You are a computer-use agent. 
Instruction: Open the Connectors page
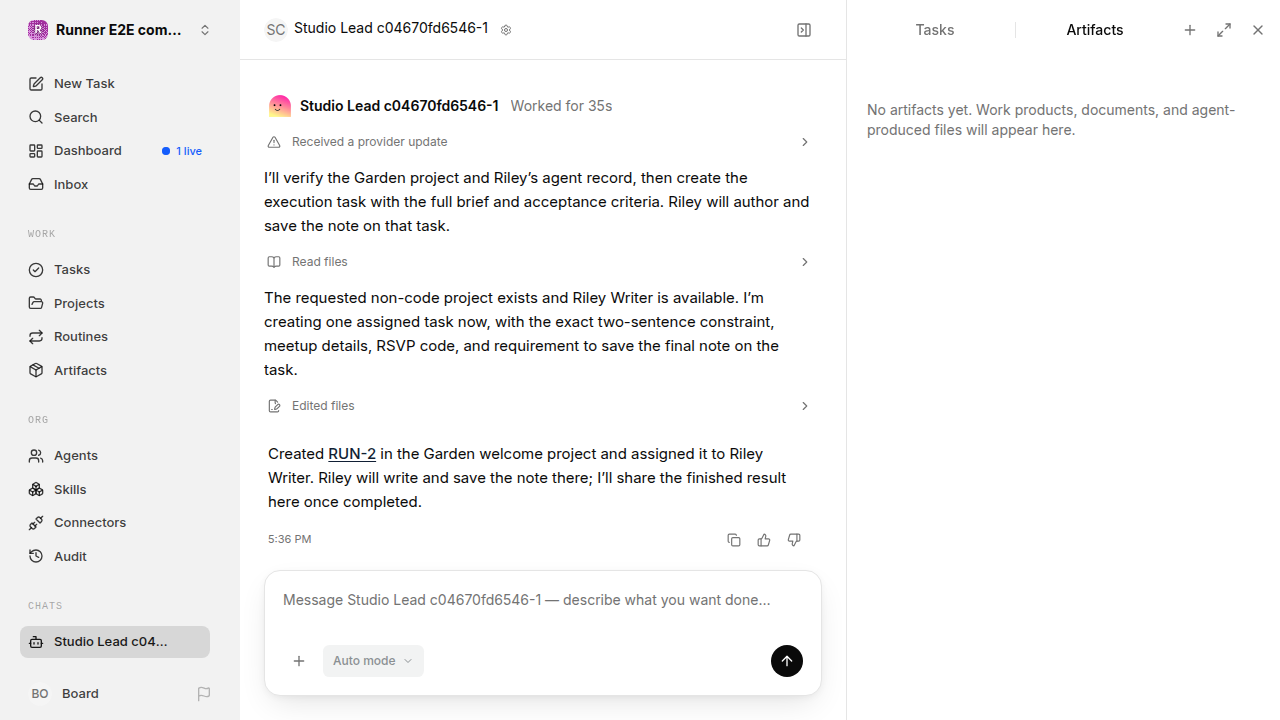tap(115, 523)
